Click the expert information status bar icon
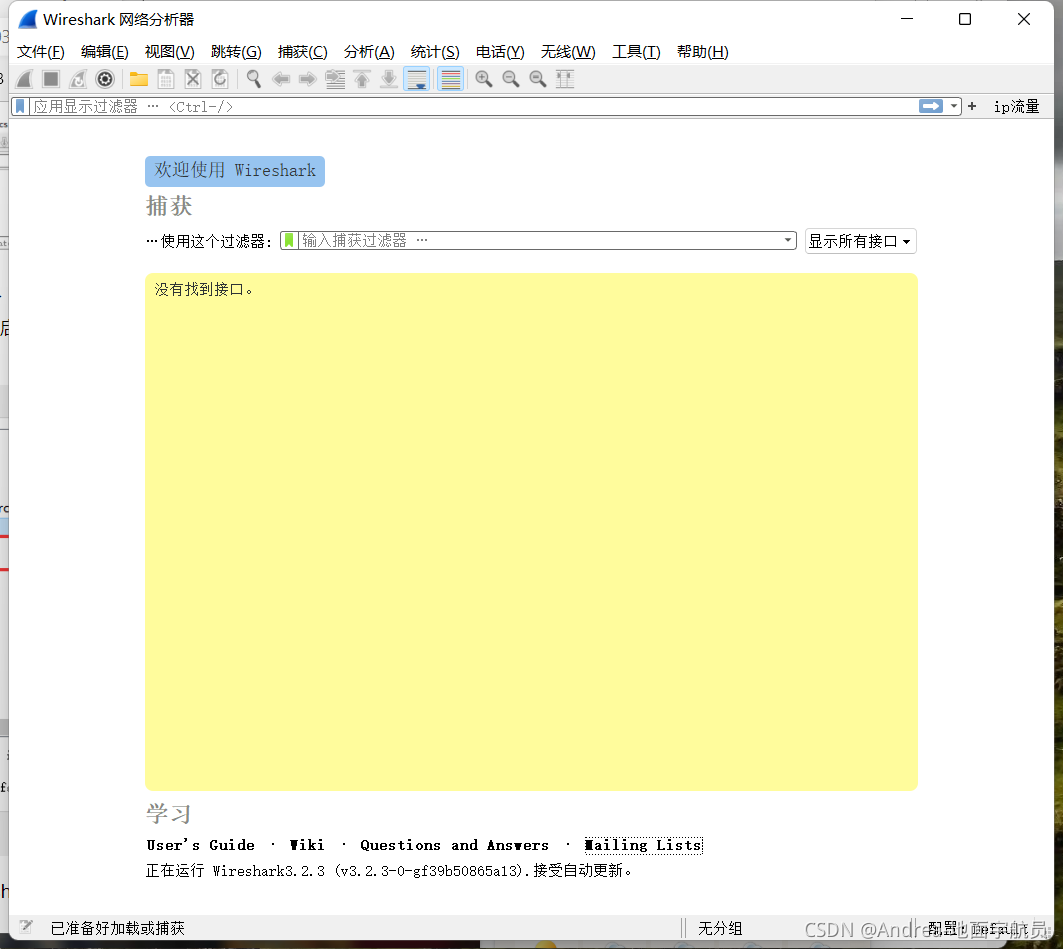Screen dimensions: 1063x949 [x=26, y=927]
